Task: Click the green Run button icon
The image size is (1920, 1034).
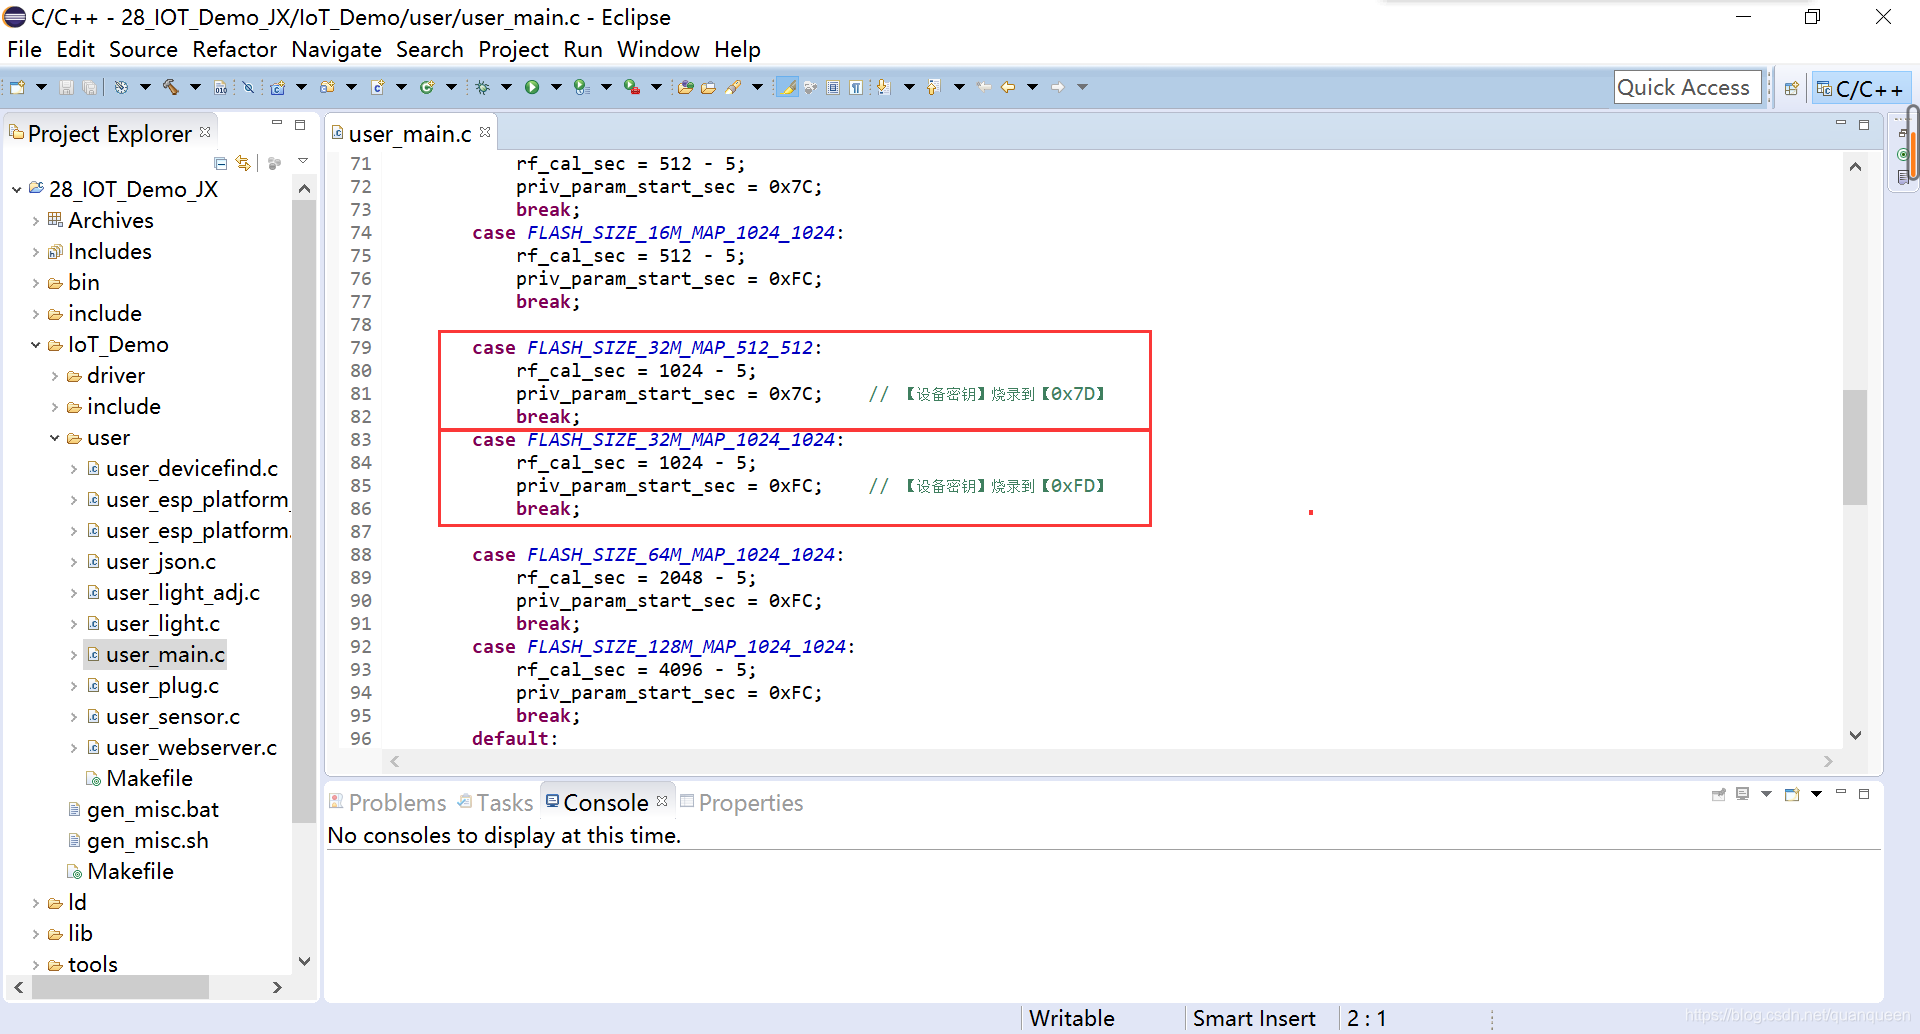Action: click(x=532, y=88)
